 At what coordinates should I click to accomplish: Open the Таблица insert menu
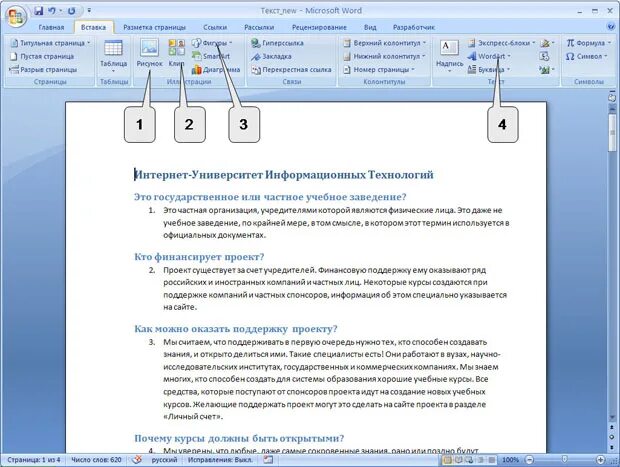click(x=113, y=55)
